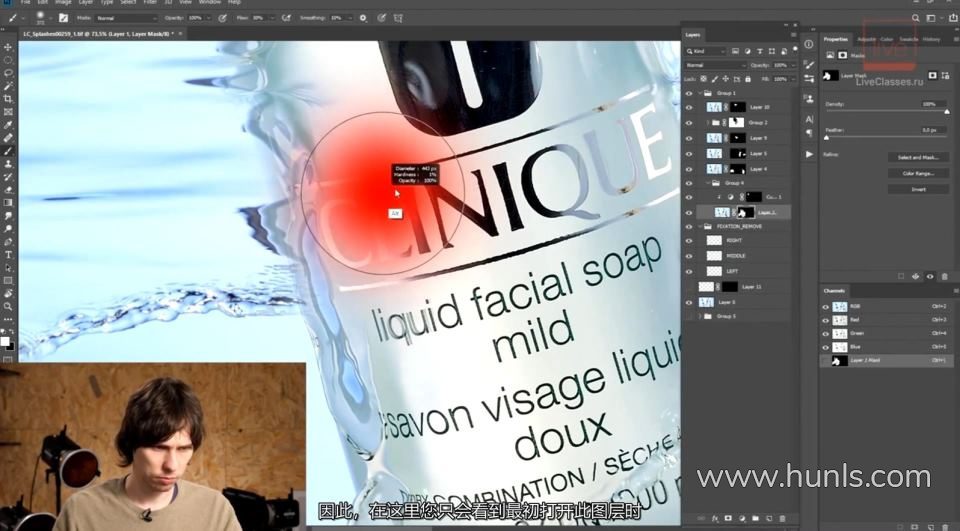Screen dimensions: 960x531
Task: Click the smoothing options gear icon
Action: point(363,18)
